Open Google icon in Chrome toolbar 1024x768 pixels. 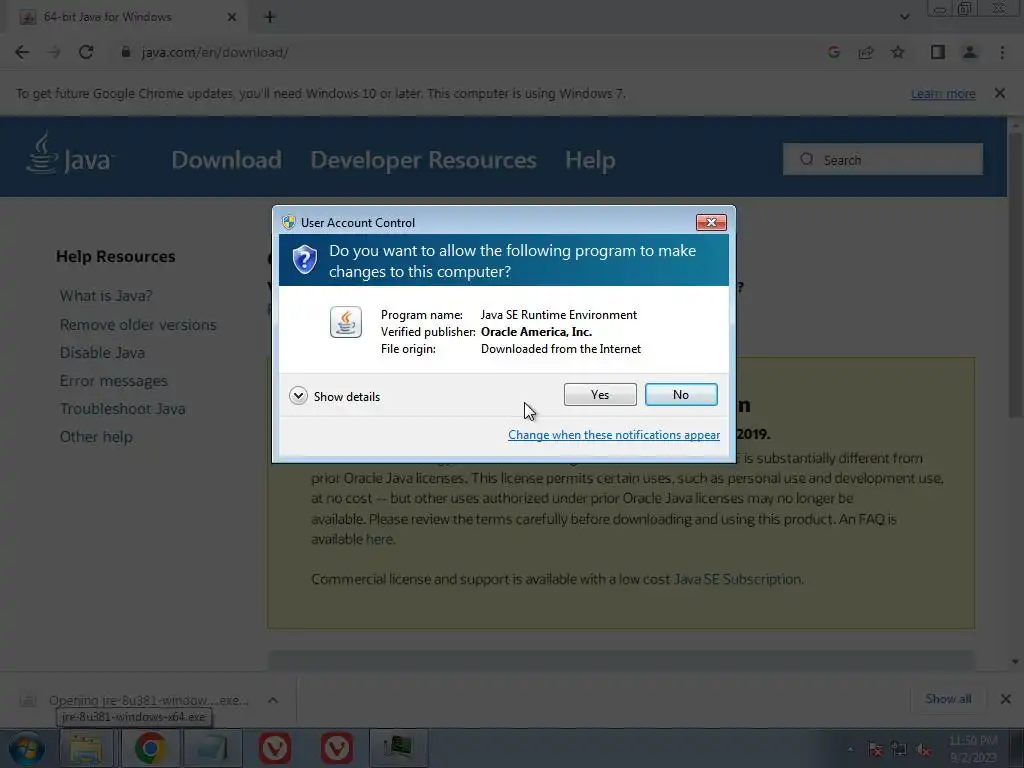tap(833, 52)
